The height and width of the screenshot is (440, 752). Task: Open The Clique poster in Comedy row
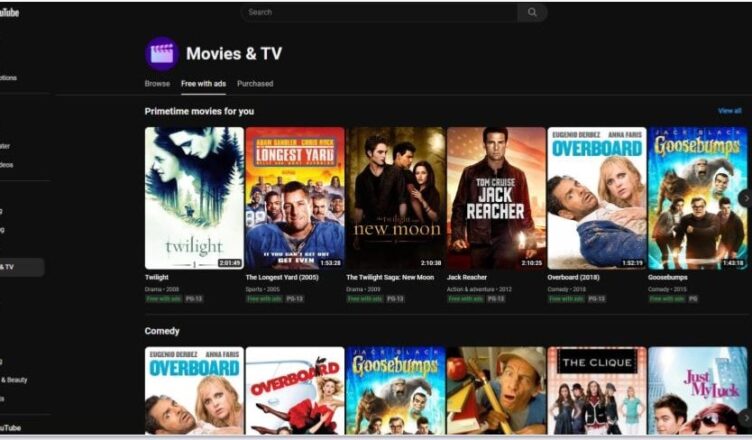coord(597,391)
